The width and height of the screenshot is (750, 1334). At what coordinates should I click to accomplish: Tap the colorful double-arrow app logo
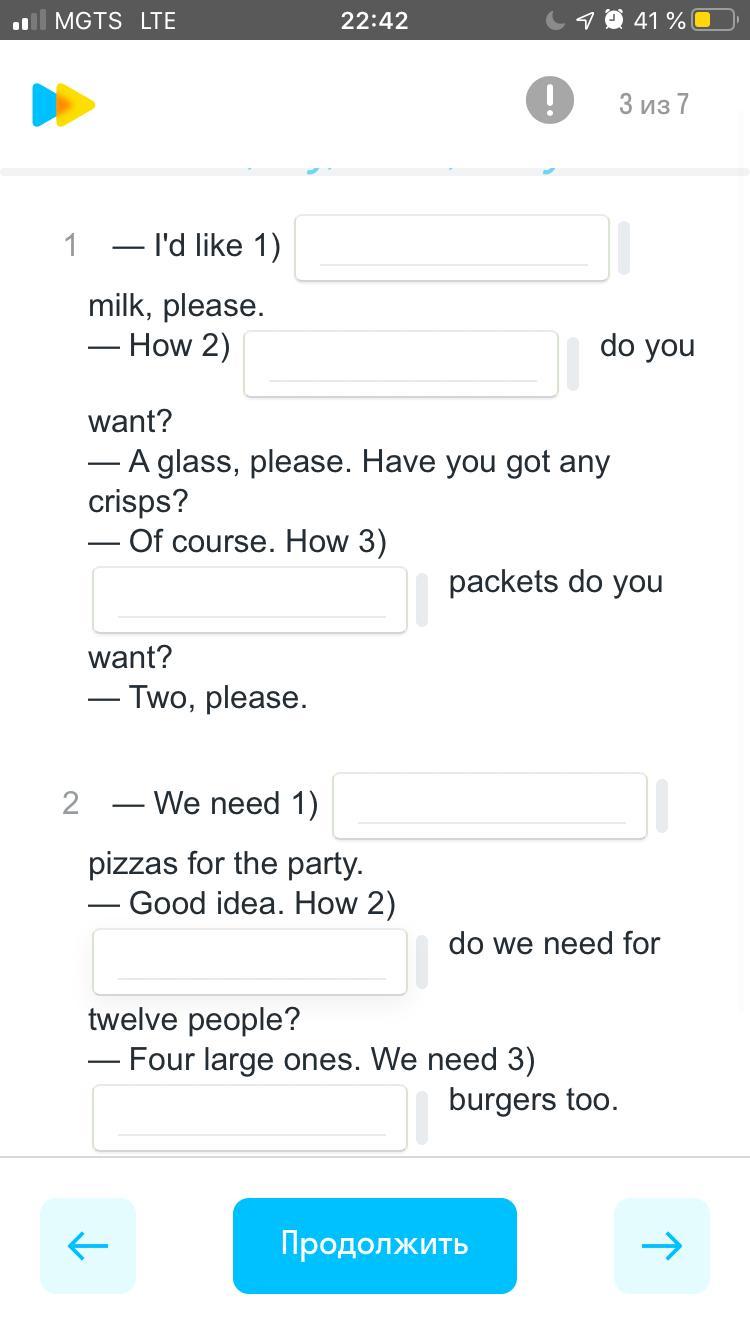(x=63, y=105)
